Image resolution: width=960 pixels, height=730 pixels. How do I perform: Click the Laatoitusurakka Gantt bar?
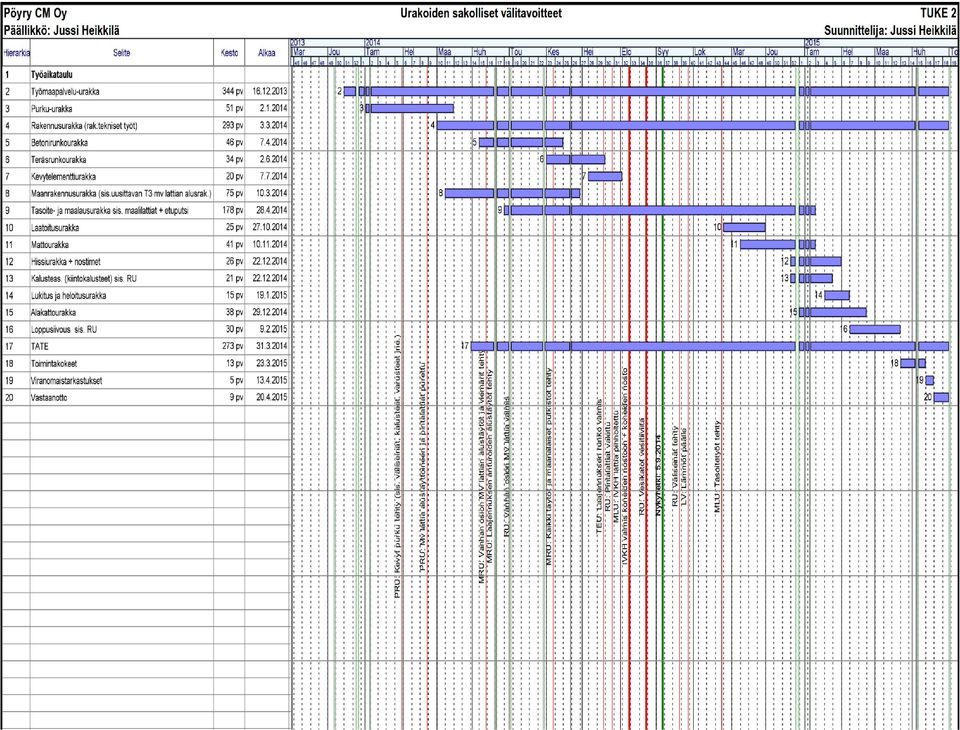click(x=744, y=228)
